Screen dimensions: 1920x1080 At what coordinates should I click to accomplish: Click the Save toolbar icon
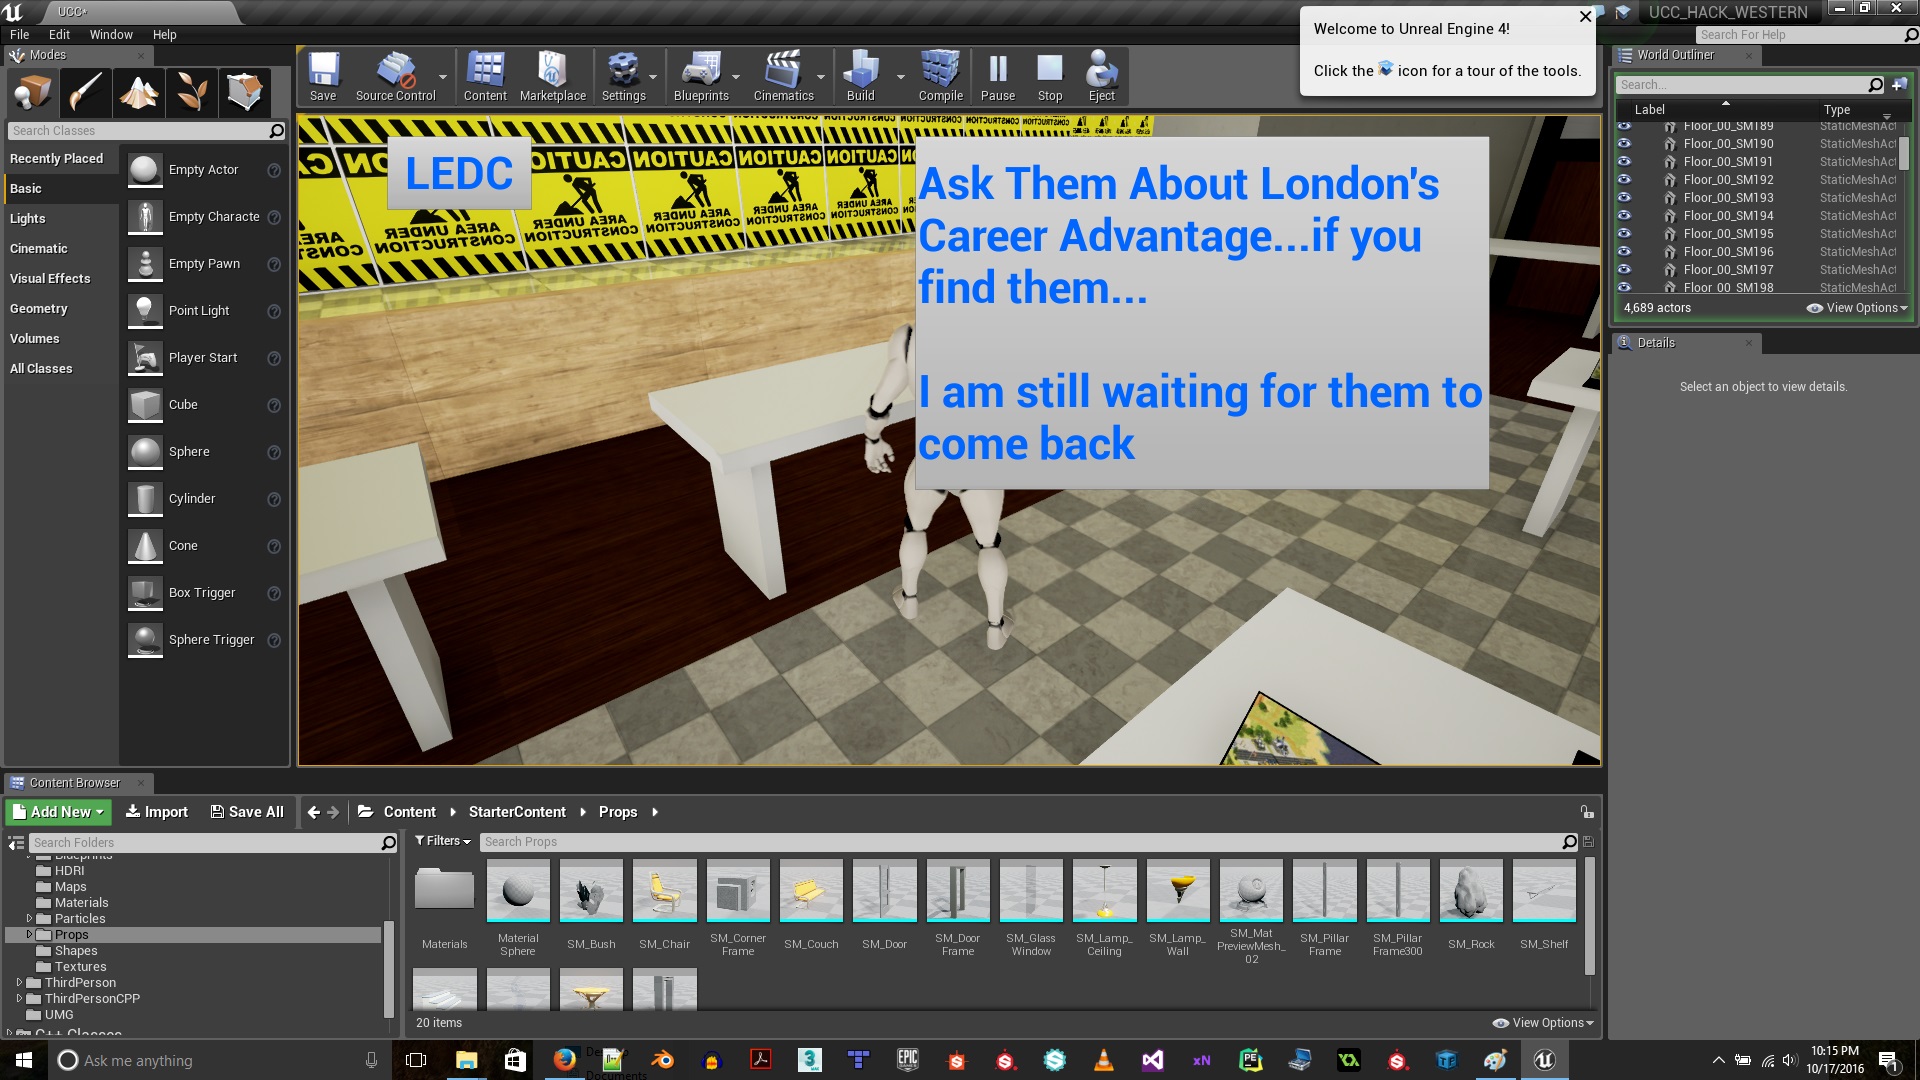pos(323,75)
